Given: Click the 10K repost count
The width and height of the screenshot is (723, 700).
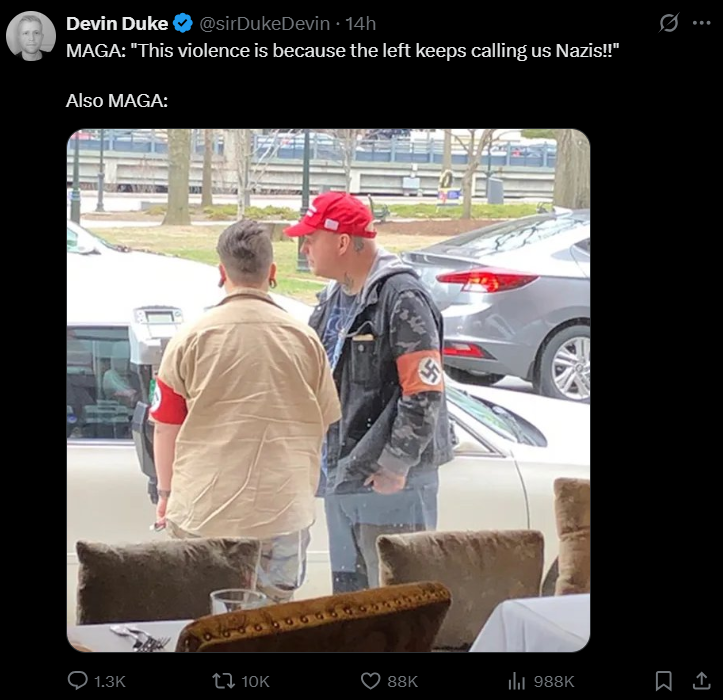Looking at the screenshot, I should 255,682.
